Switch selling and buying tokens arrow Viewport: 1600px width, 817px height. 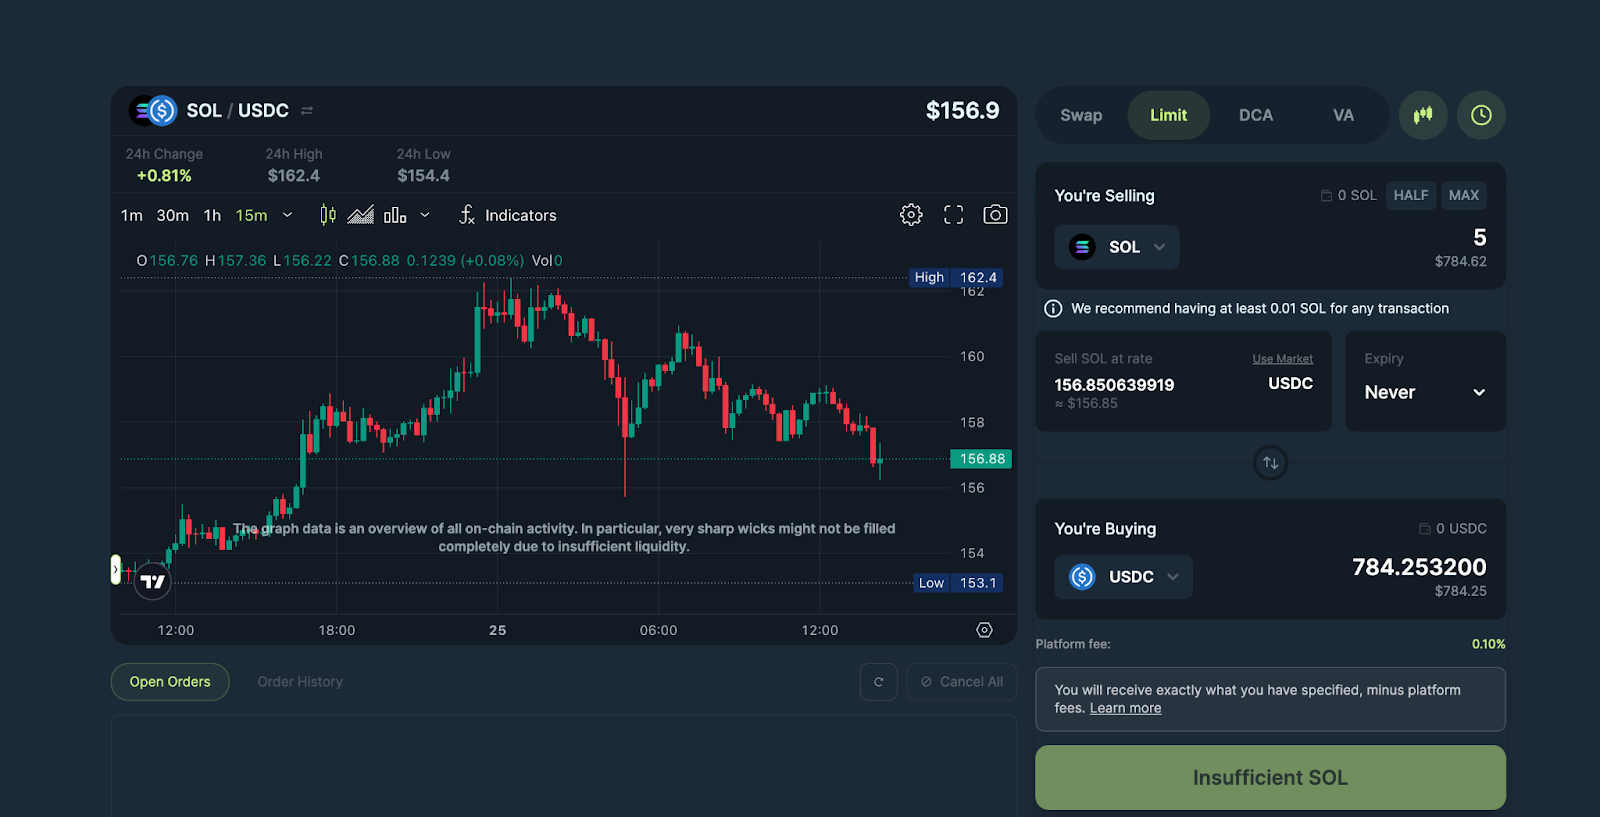click(x=1271, y=463)
